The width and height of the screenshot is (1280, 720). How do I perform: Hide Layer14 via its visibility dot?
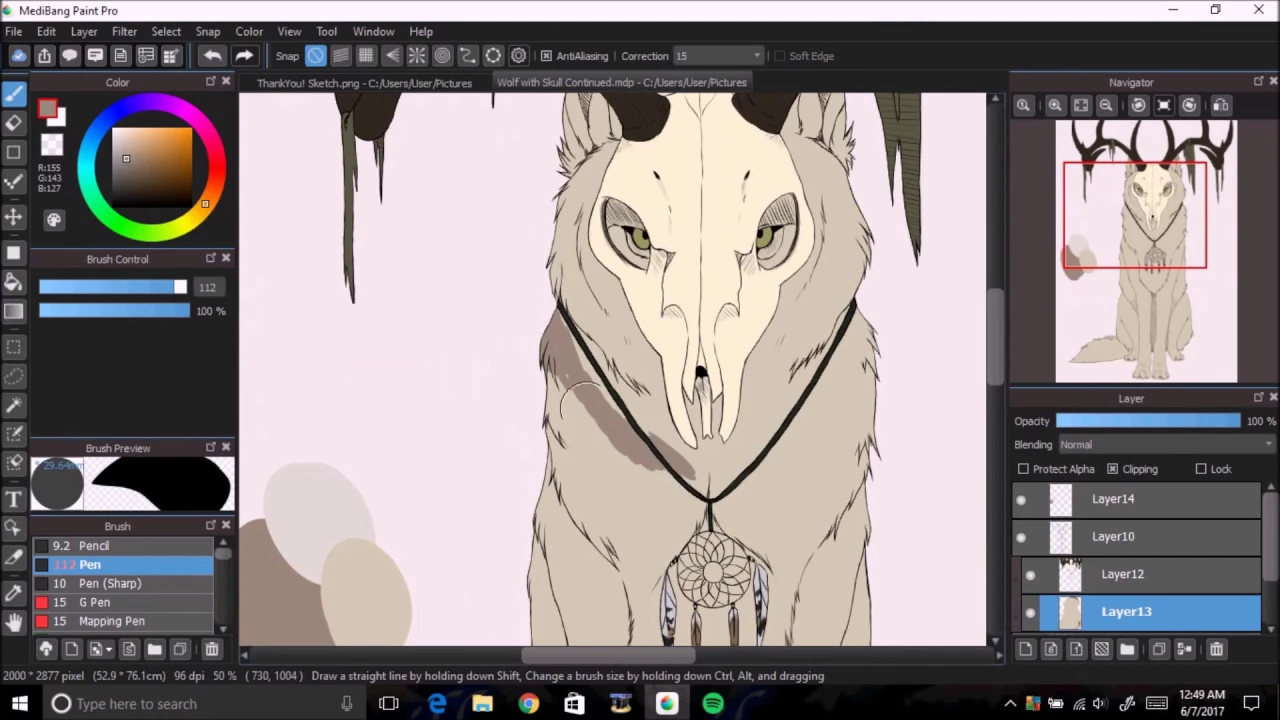click(x=1021, y=500)
